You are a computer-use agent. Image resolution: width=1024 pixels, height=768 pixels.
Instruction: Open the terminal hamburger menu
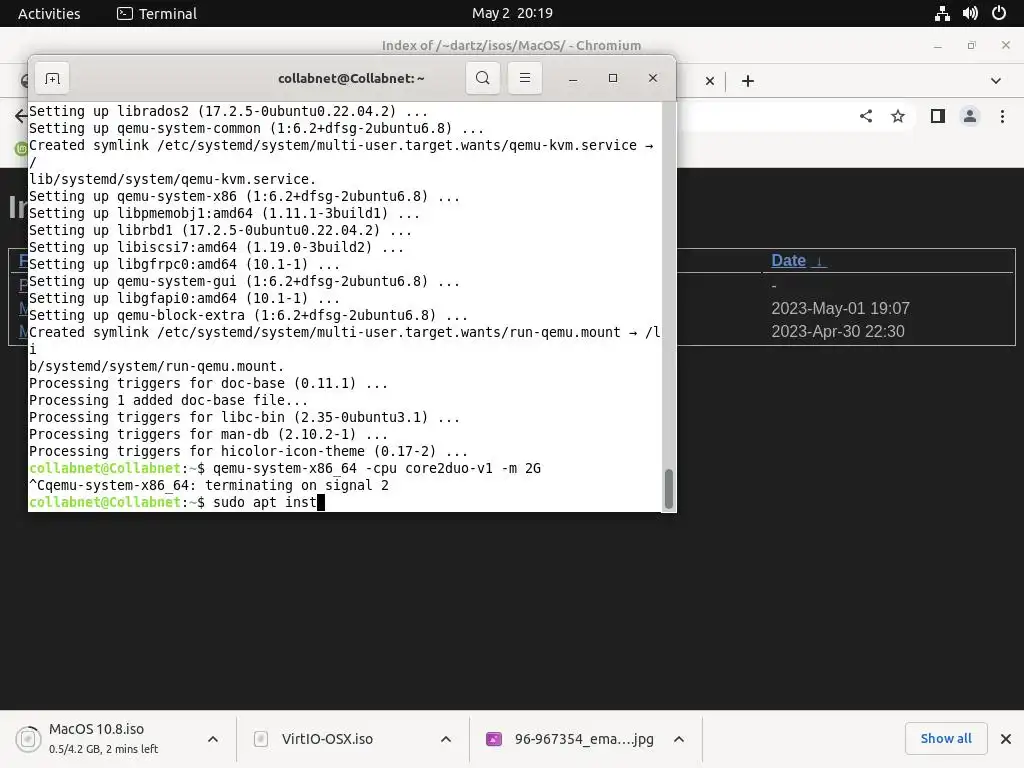(x=524, y=78)
